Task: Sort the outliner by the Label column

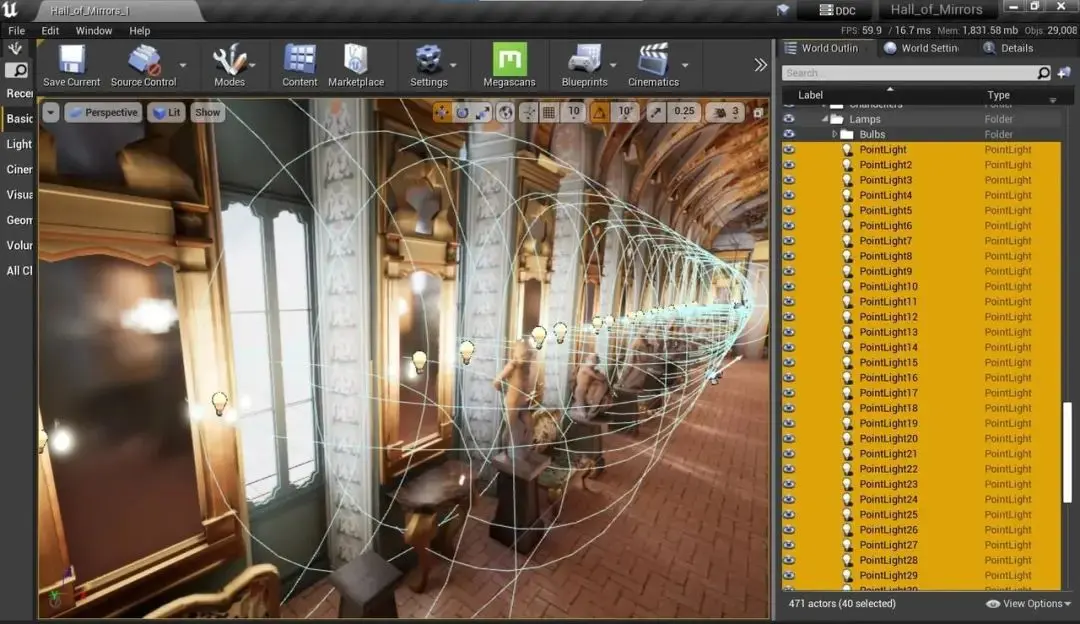Action: tap(811, 95)
